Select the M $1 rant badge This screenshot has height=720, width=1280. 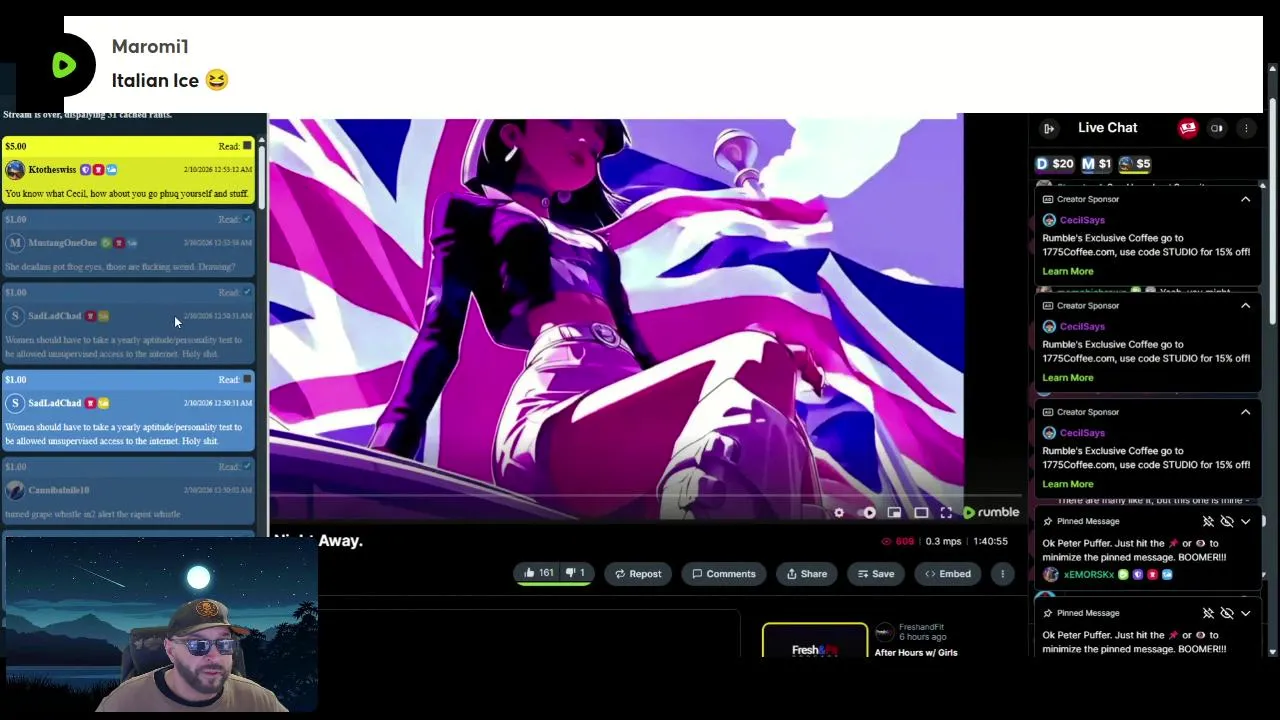pyautogui.click(x=1096, y=164)
